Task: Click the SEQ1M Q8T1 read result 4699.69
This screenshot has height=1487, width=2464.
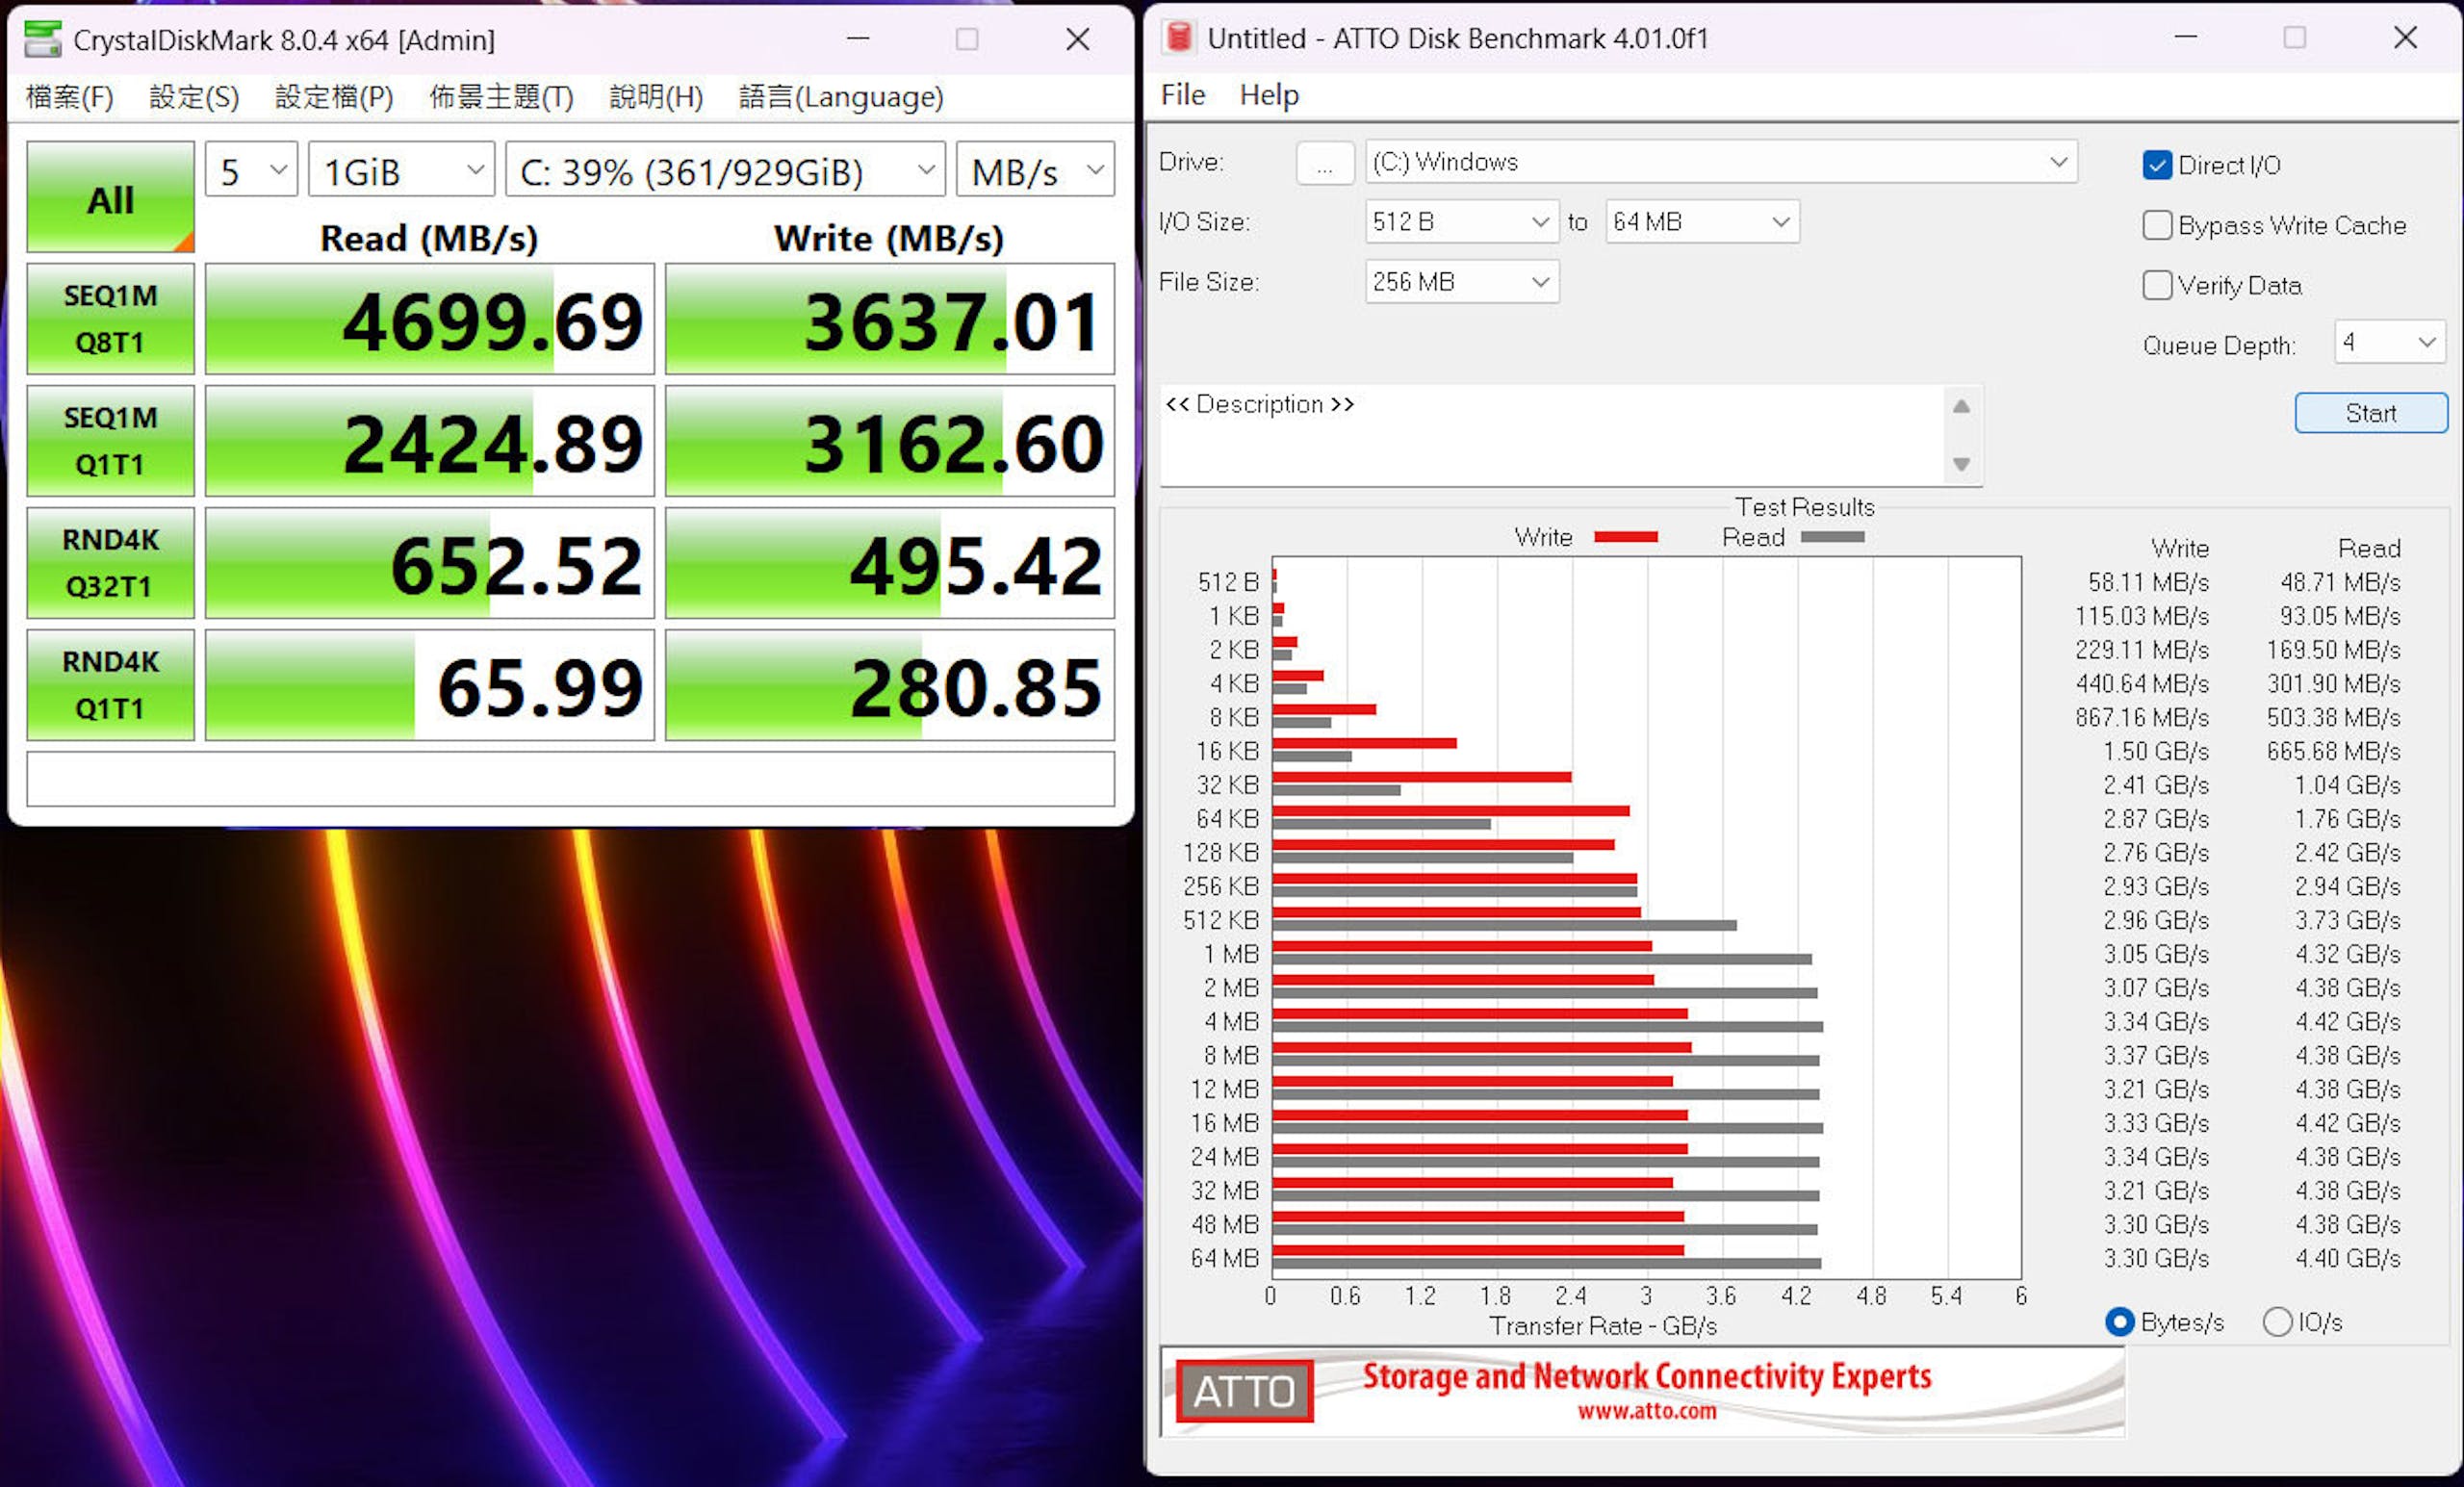Action: coord(430,319)
